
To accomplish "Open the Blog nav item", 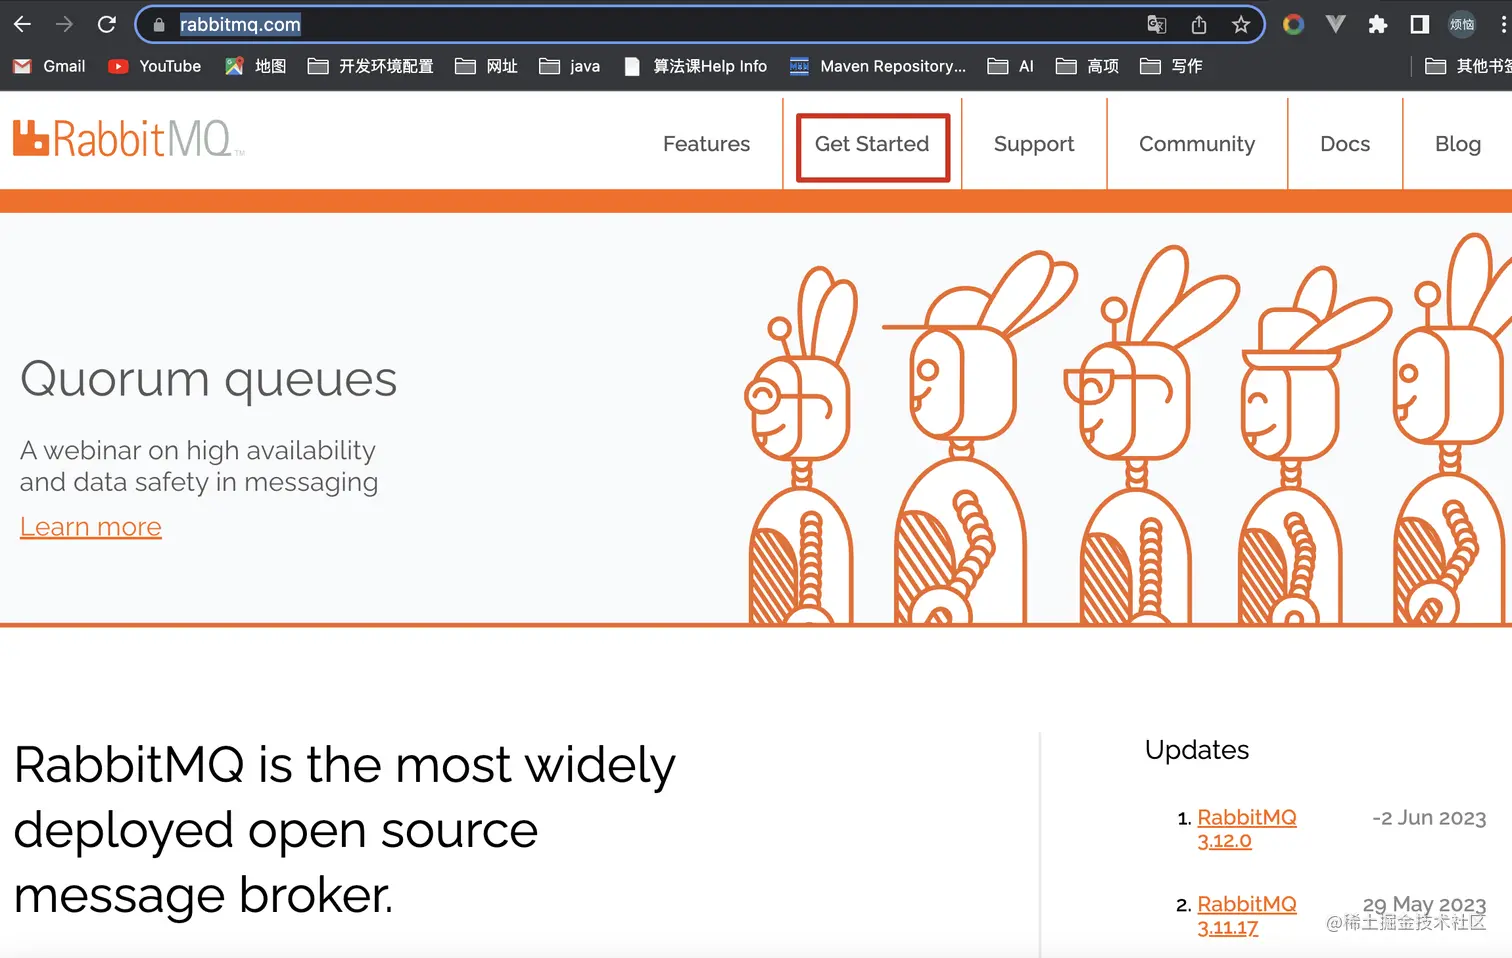I will [x=1458, y=144].
